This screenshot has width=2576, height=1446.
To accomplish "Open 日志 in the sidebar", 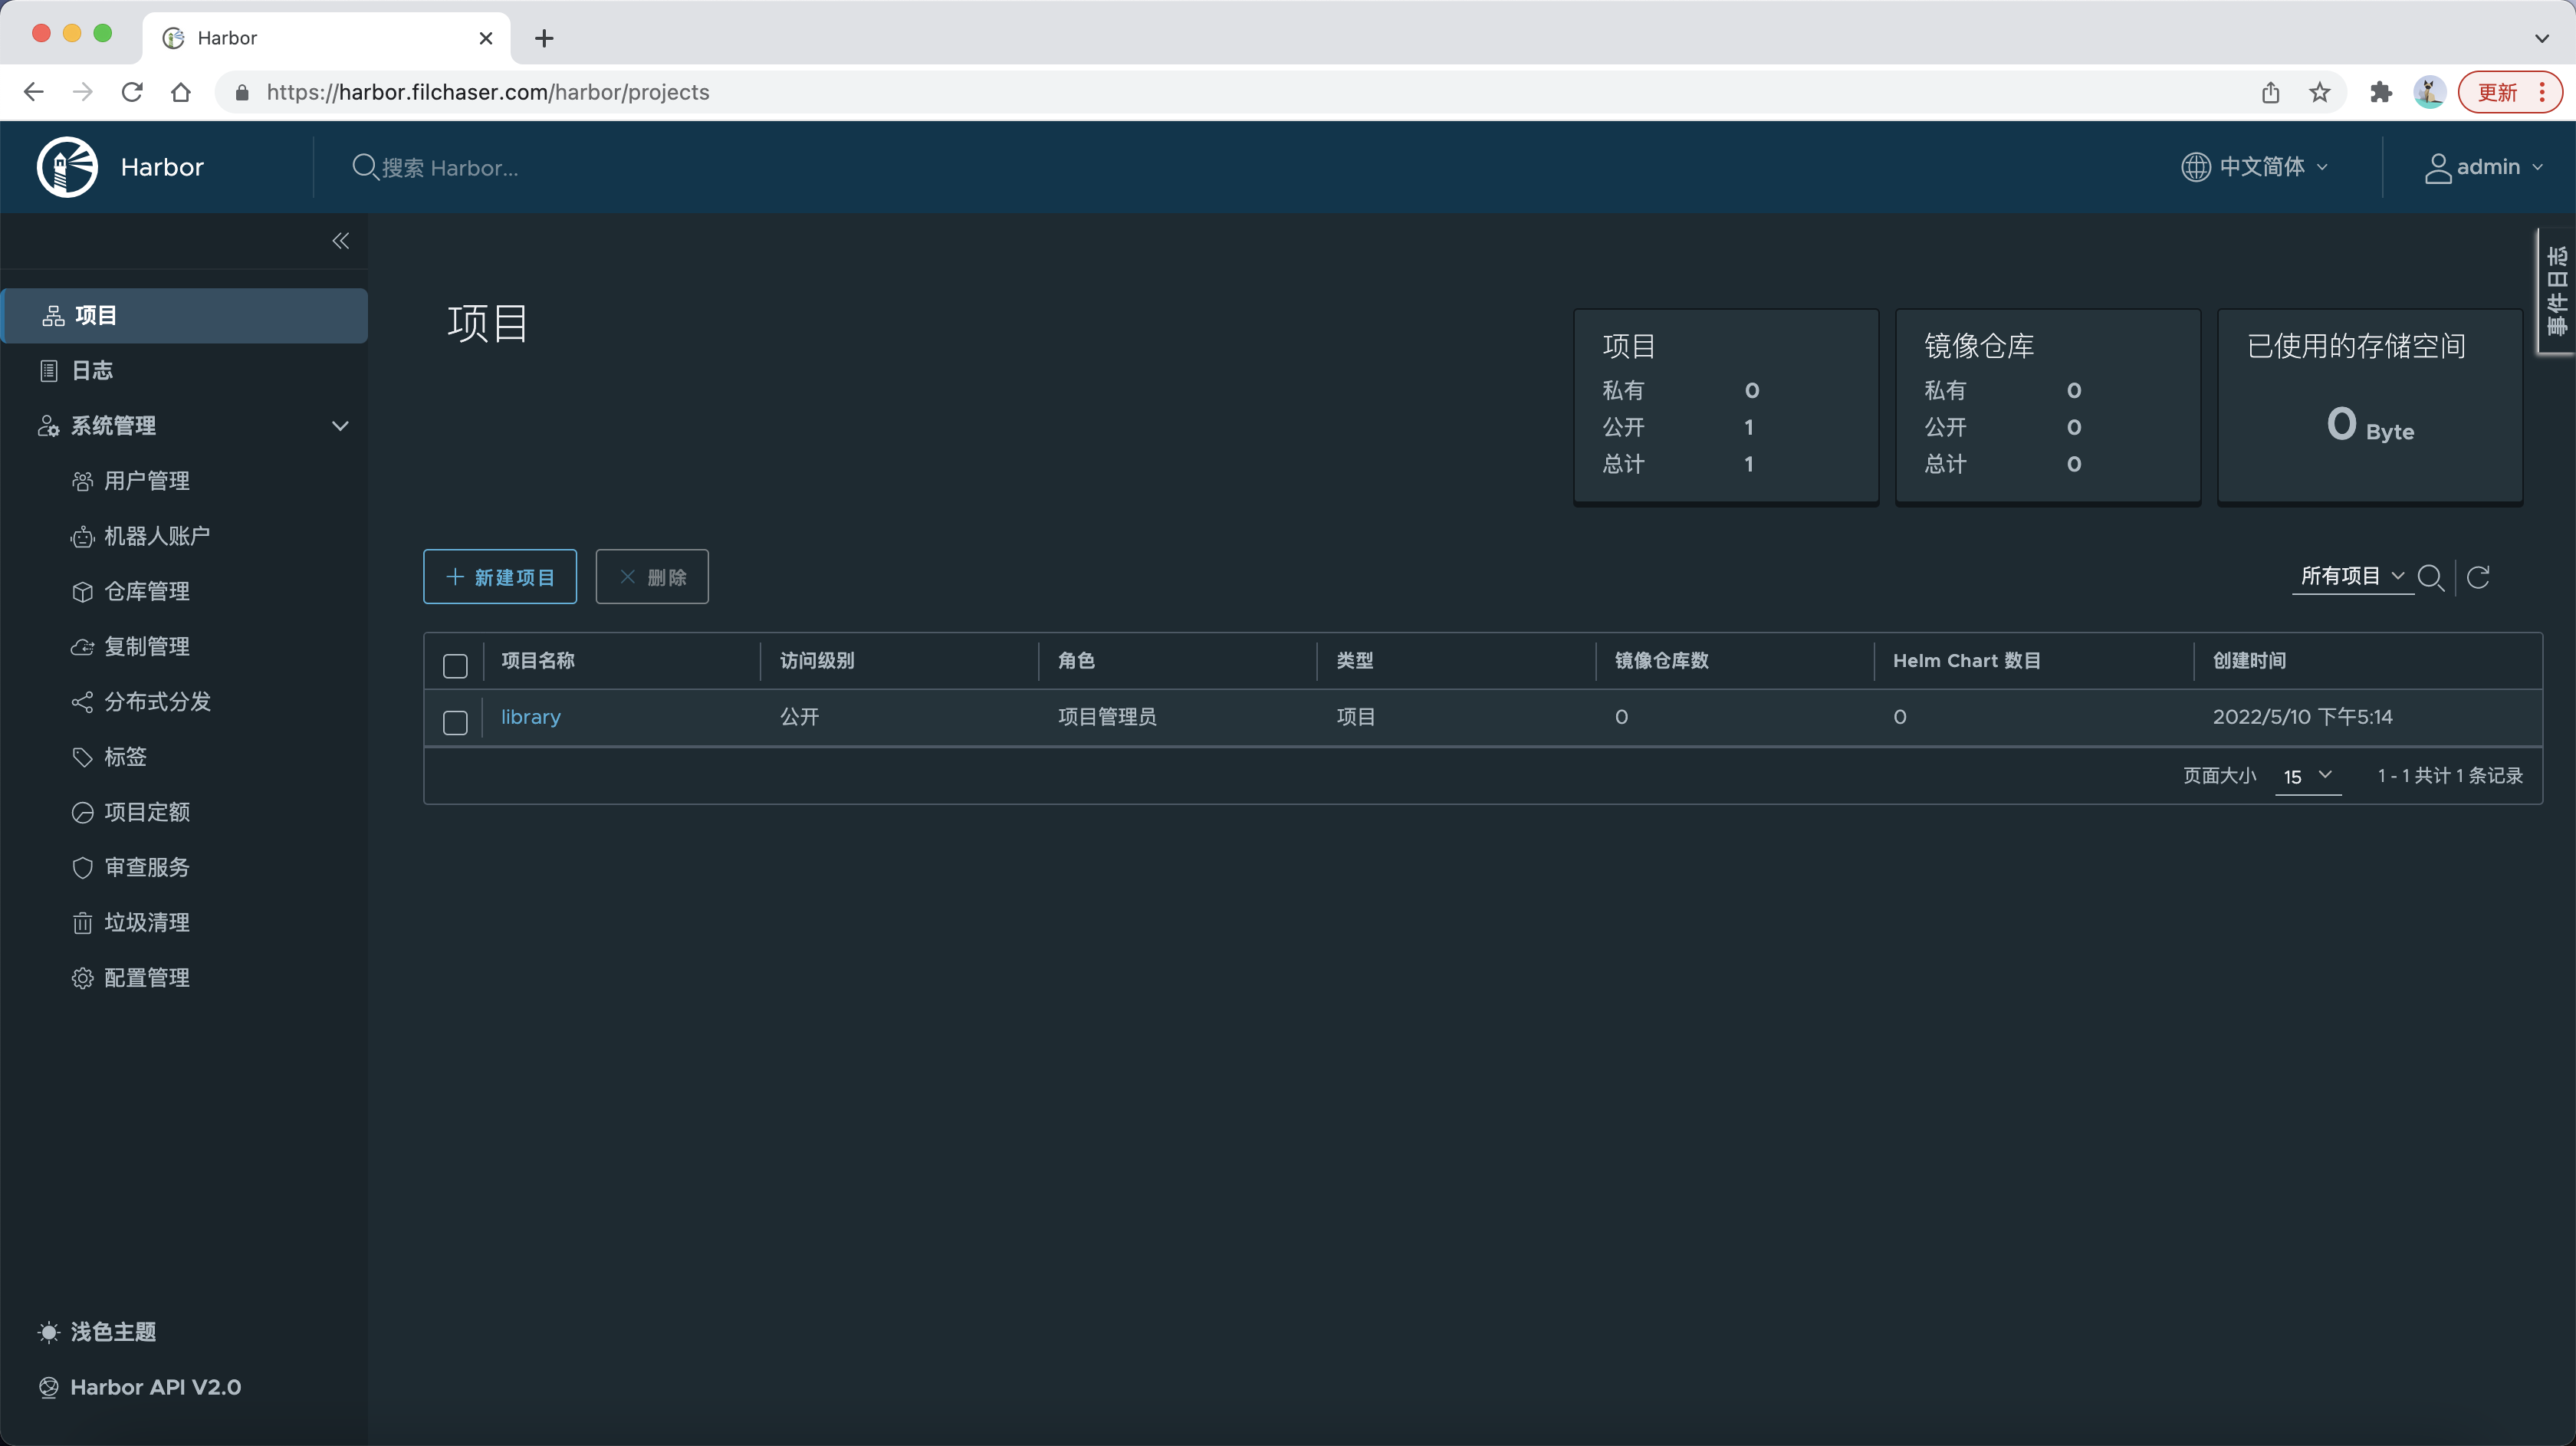I will [x=92, y=371].
